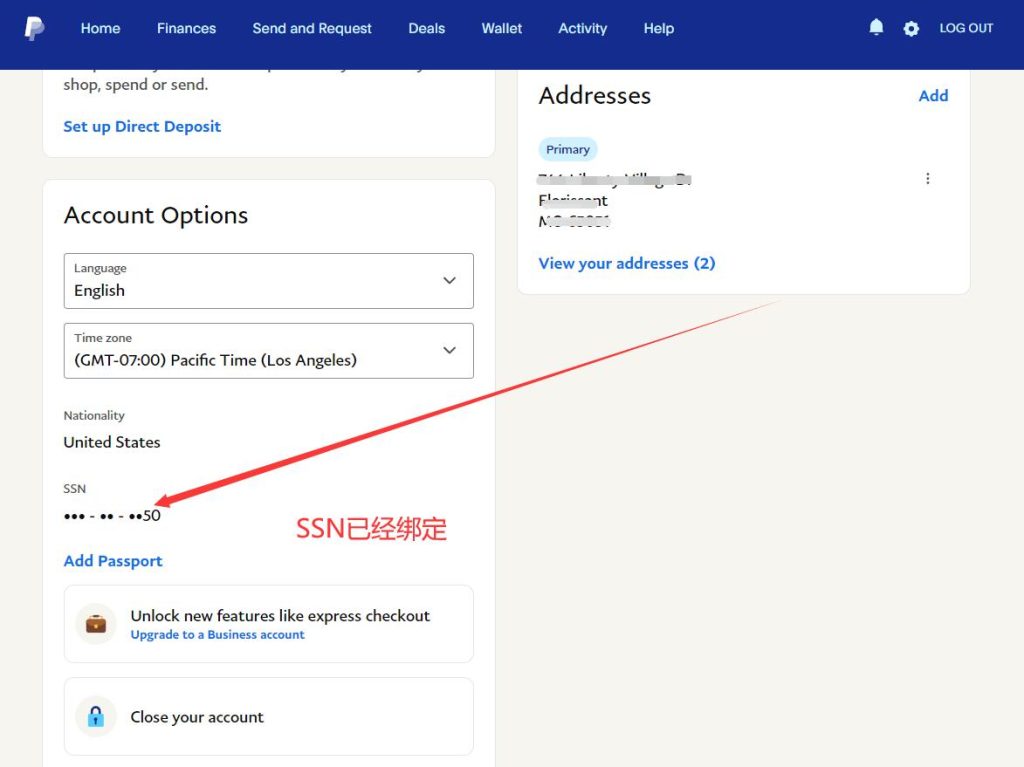Click Unlock new features like express checkout

(280, 615)
